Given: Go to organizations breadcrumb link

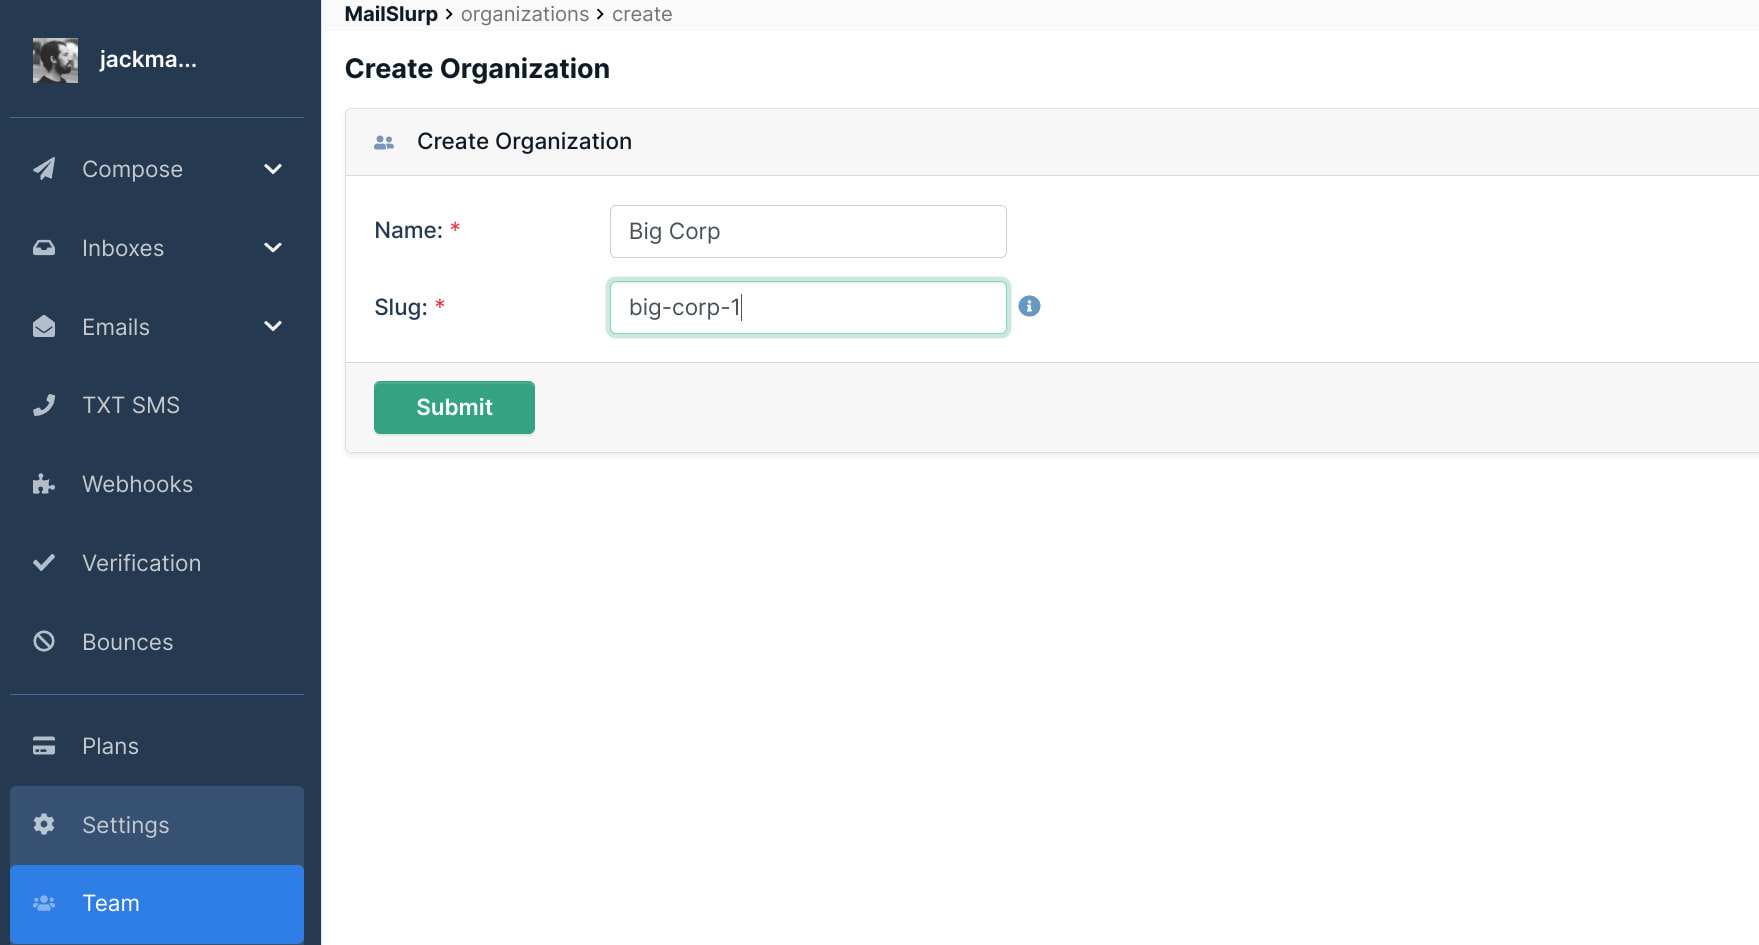Looking at the screenshot, I should point(524,14).
